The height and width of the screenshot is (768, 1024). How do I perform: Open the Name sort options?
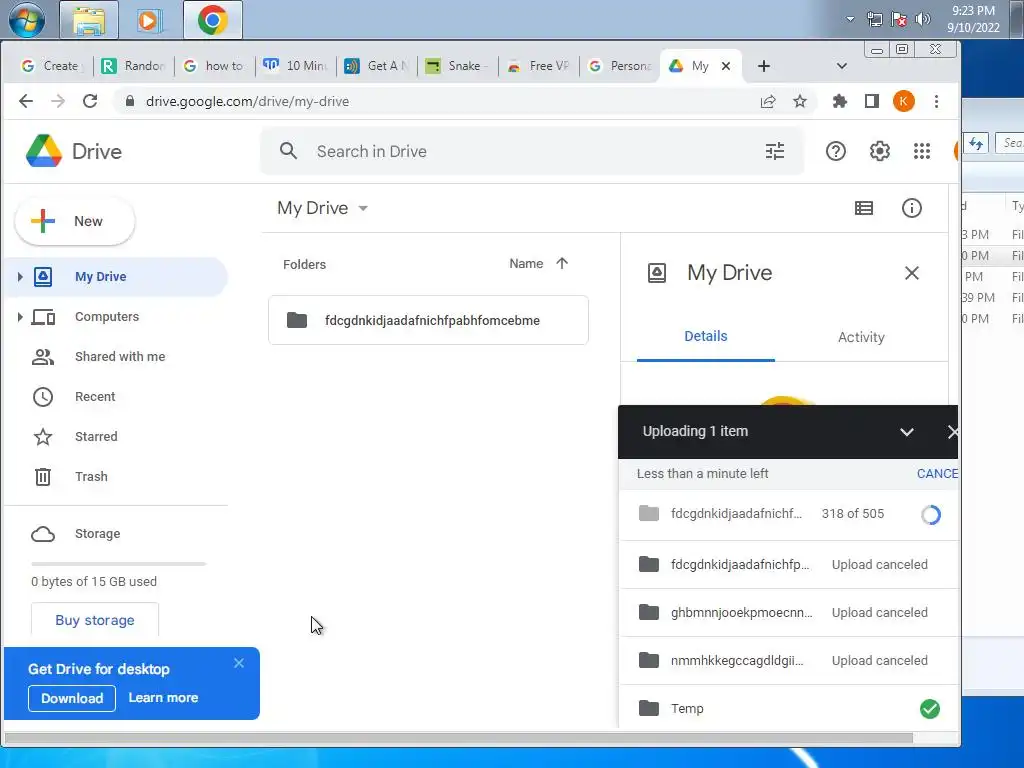coord(526,263)
